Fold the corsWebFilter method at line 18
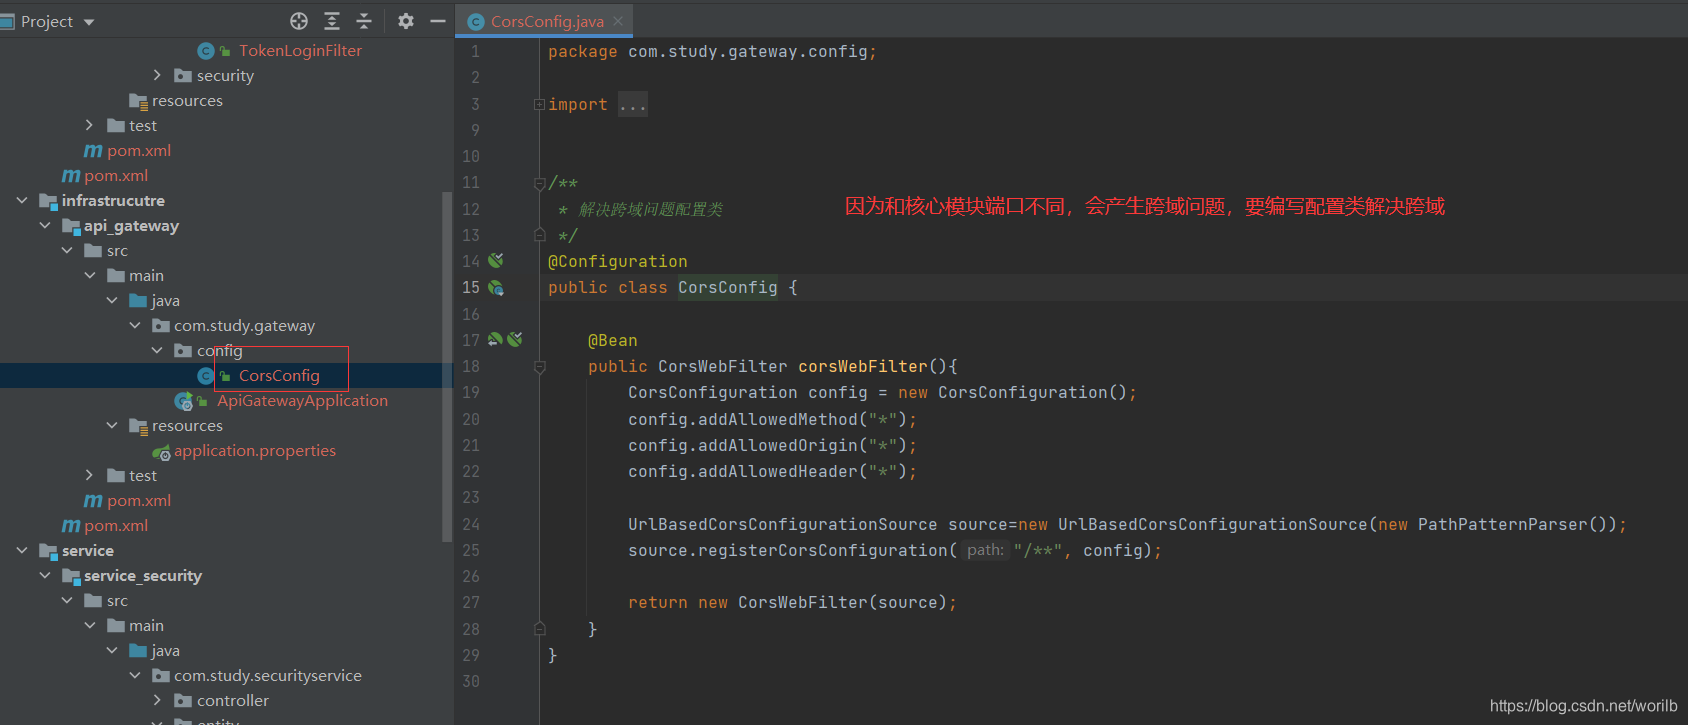 pyautogui.click(x=540, y=367)
